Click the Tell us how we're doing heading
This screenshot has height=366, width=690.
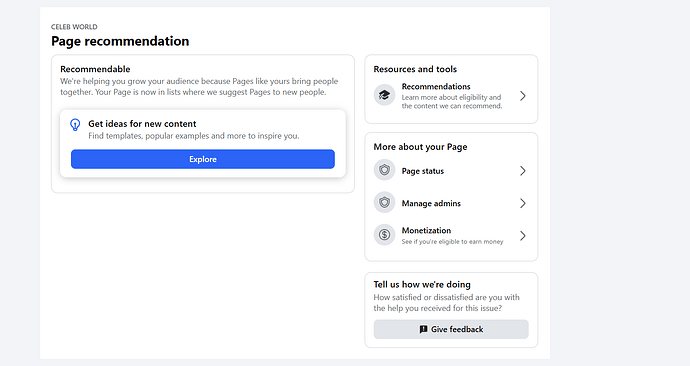422,285
